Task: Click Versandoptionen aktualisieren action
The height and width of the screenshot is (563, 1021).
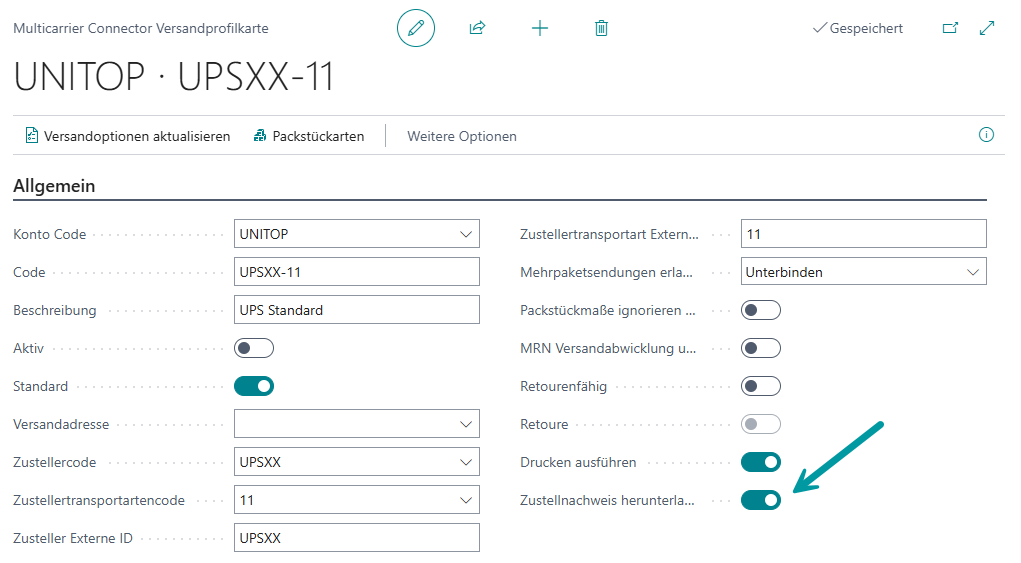Action: 128,136
